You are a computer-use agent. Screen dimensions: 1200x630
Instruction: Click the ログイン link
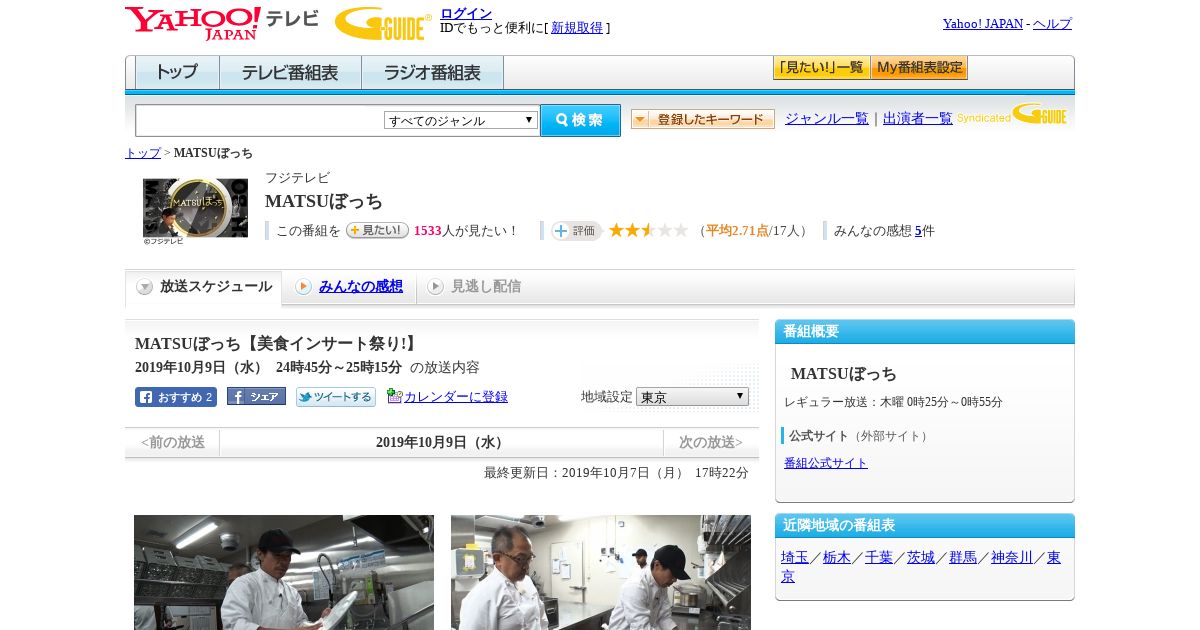click(466, 13)
